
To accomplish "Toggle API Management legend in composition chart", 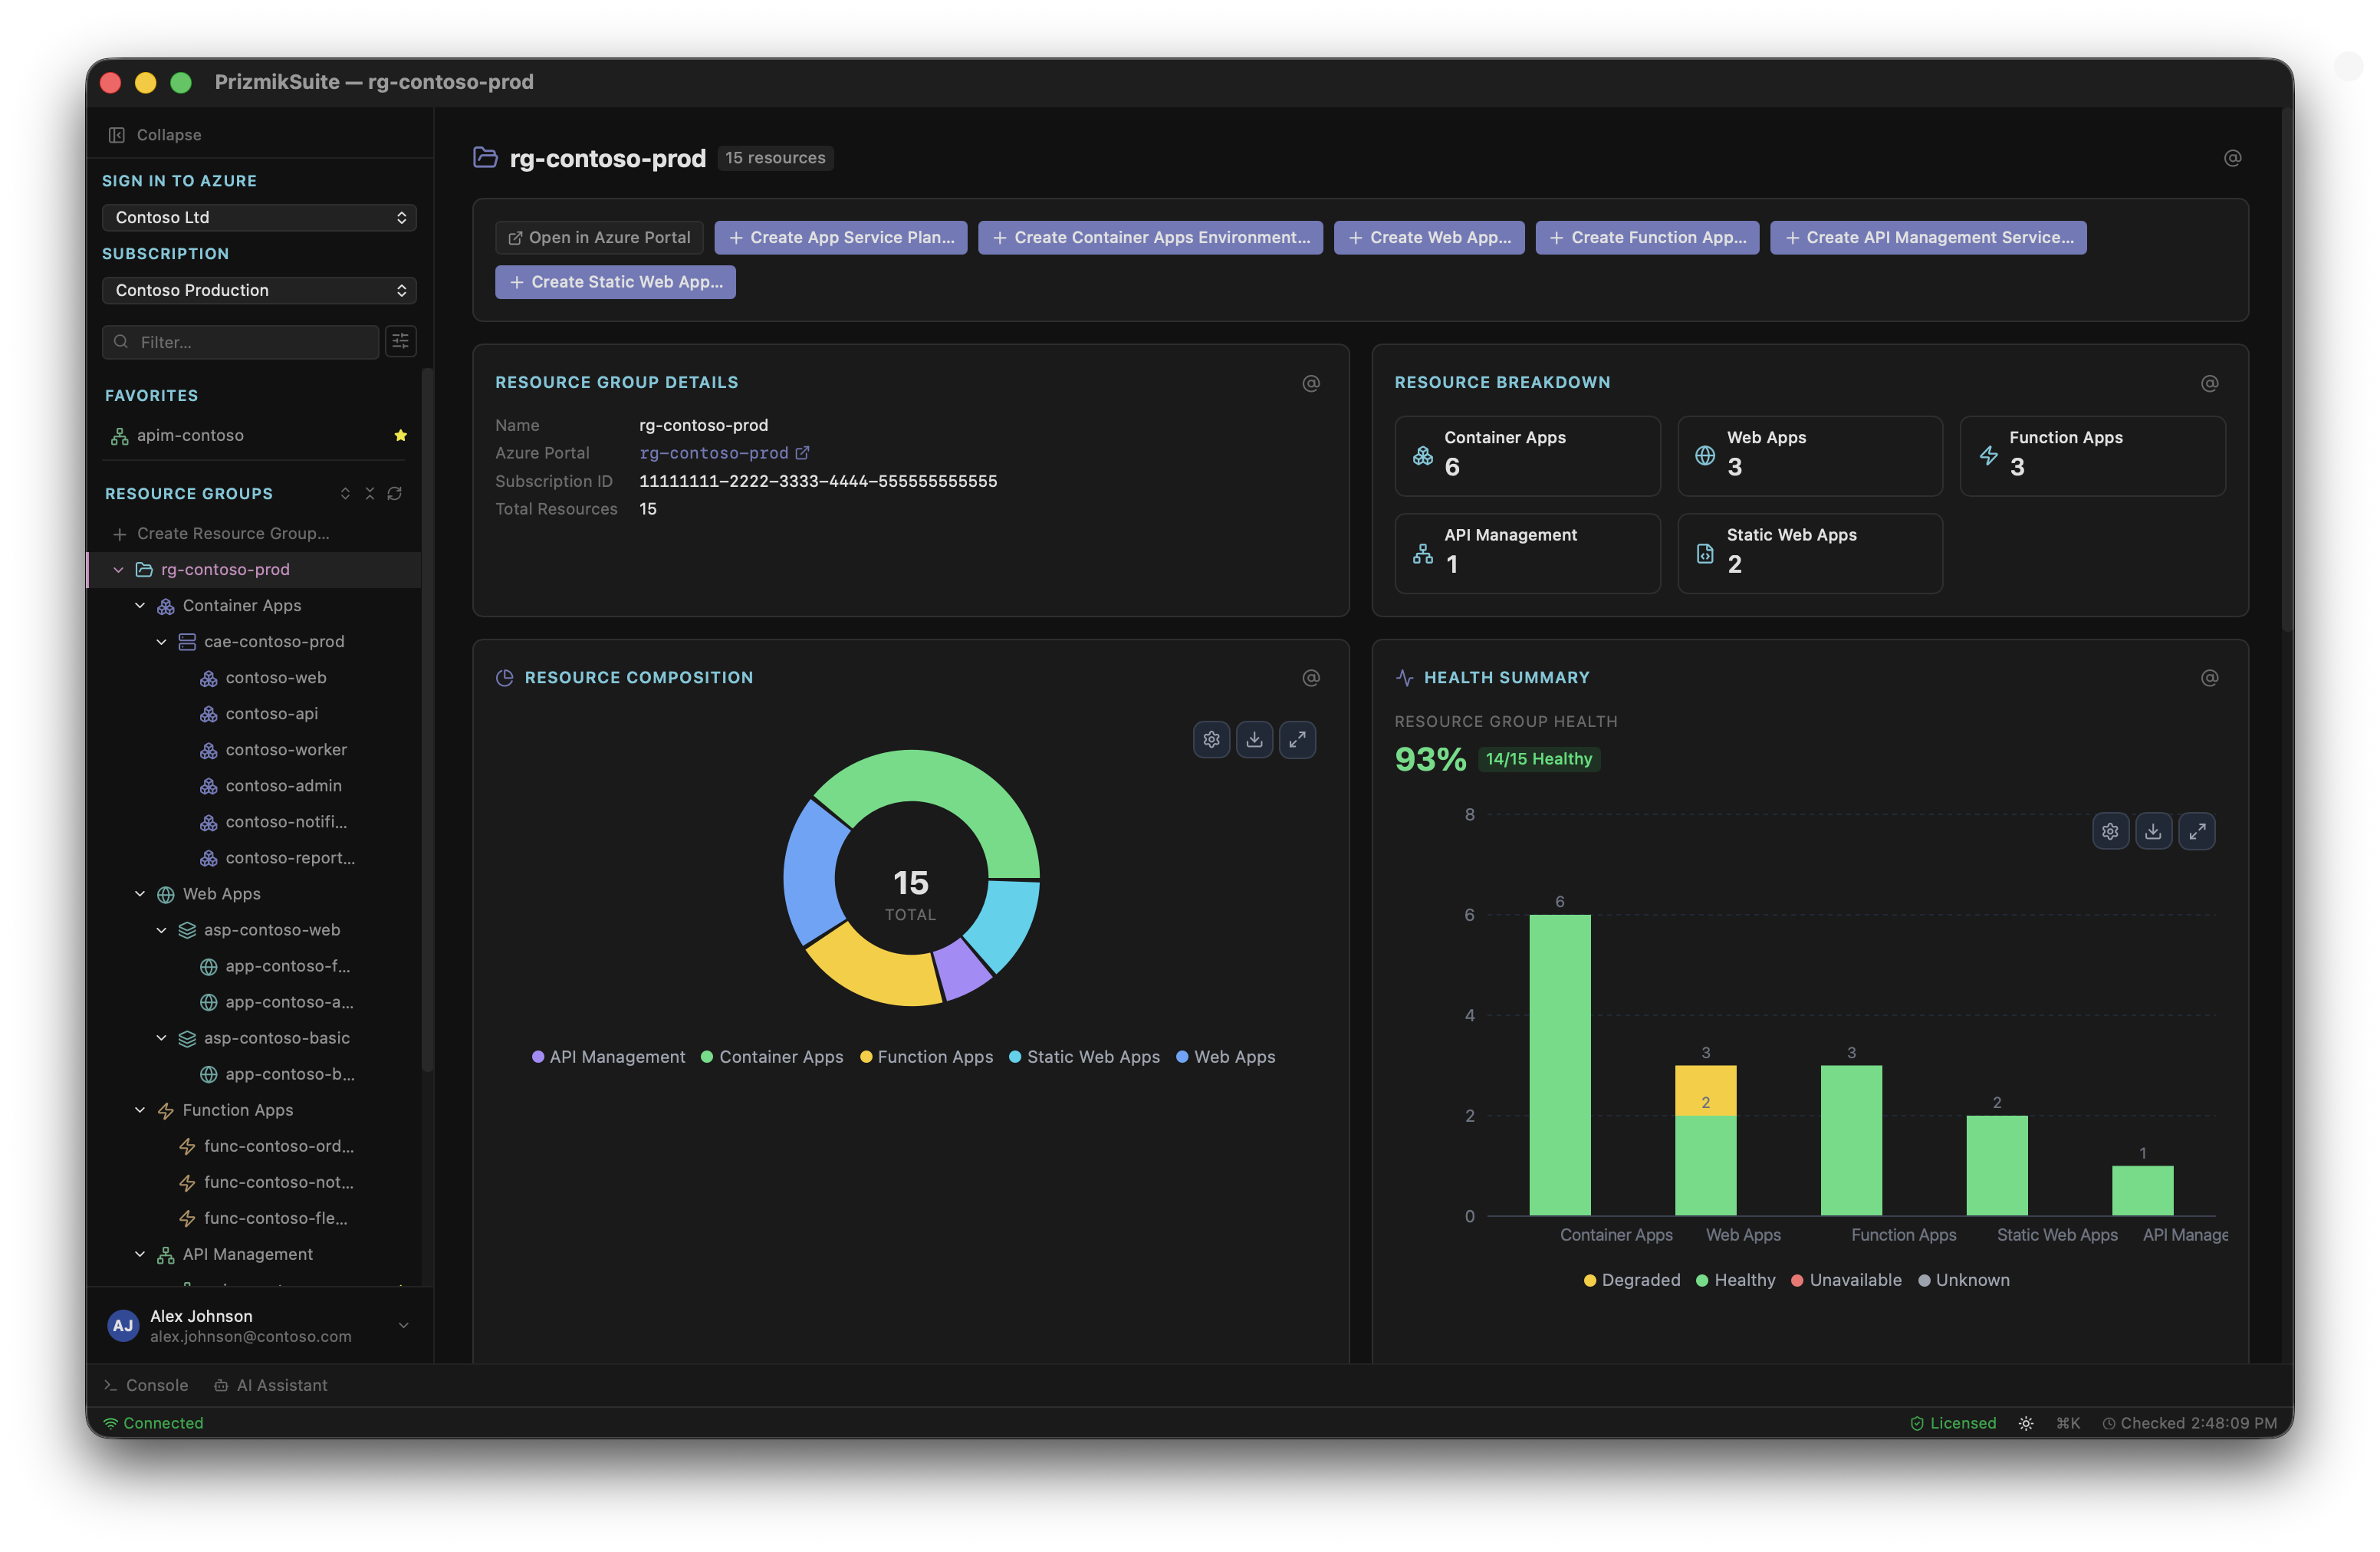I will 608,1057.
